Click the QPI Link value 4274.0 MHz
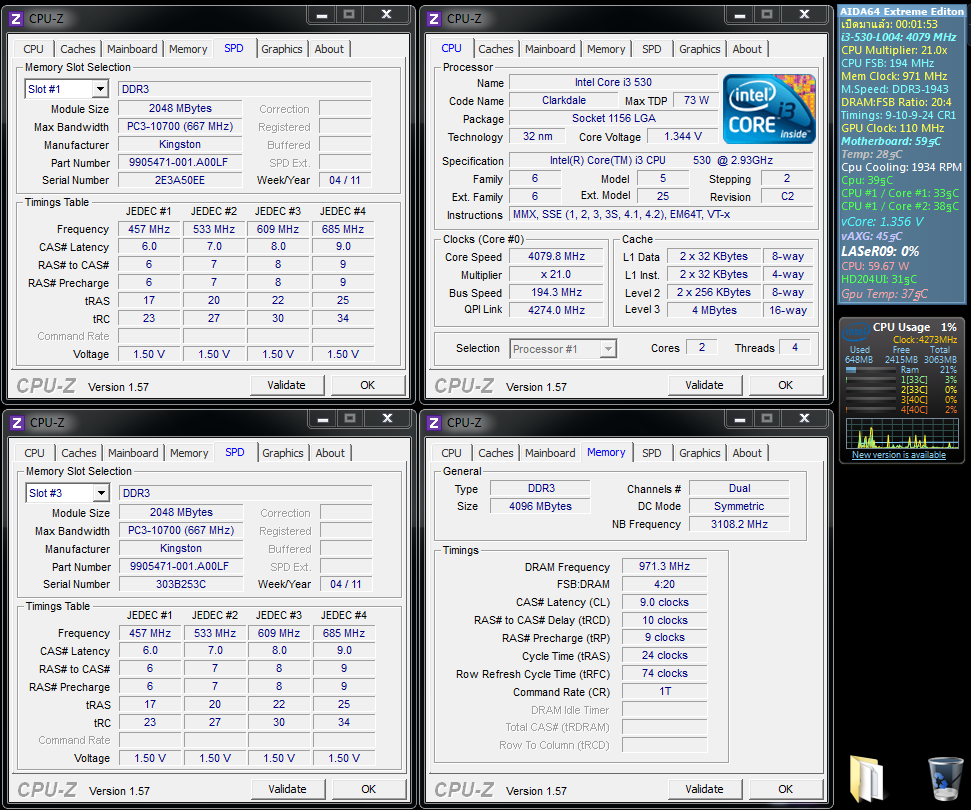Viewport: 971px width, 810px height. point(556,310)
